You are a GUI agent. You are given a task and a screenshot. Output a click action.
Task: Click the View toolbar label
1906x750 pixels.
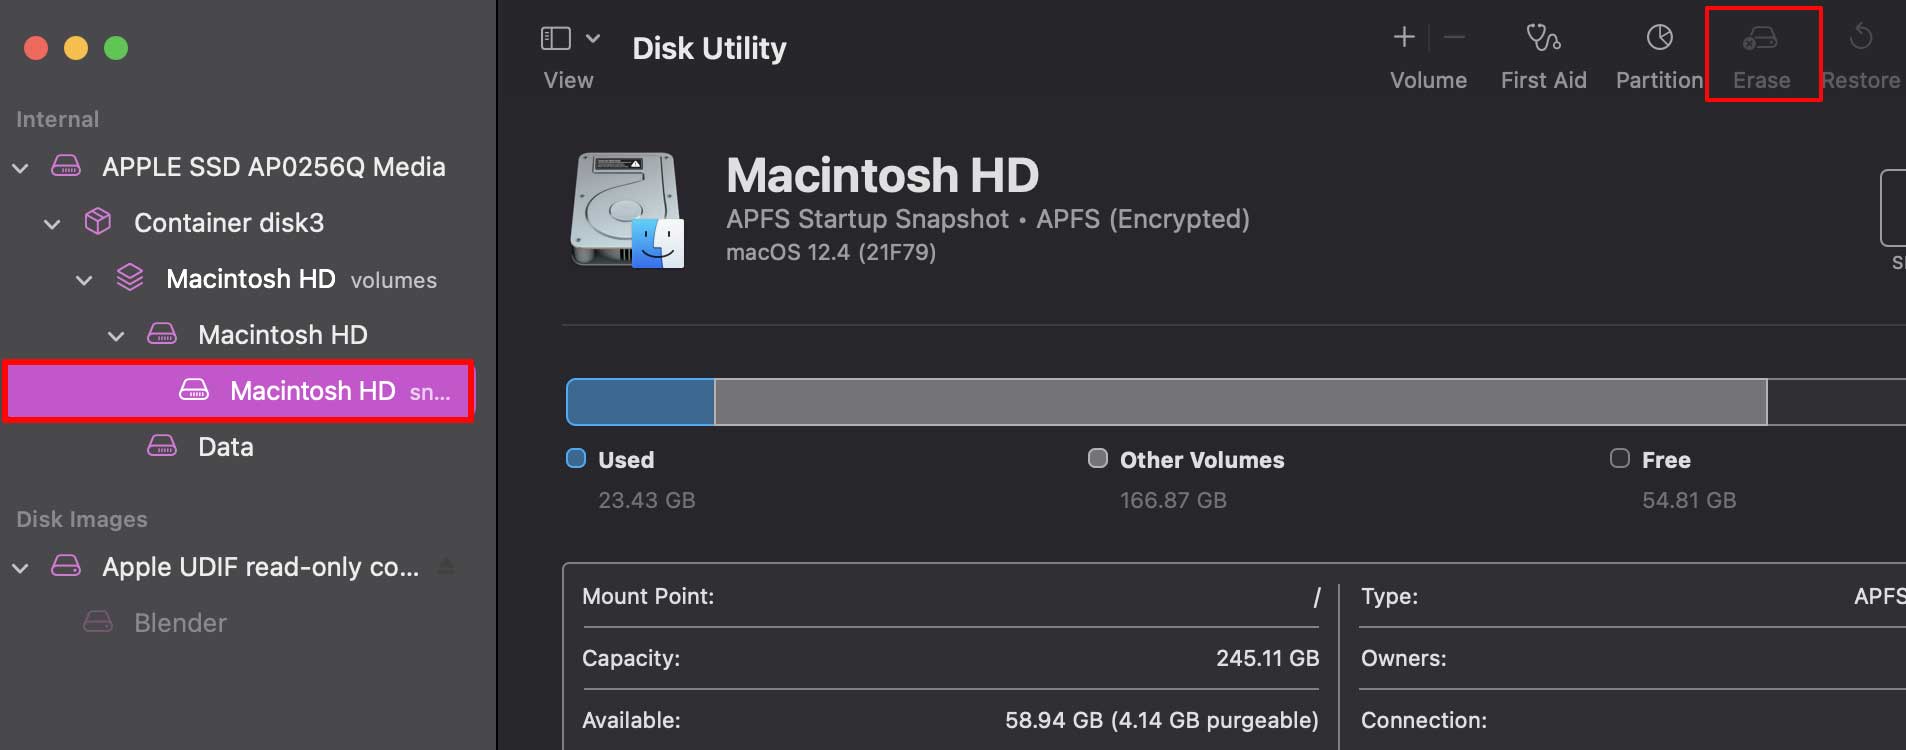[x=568, y=80]
